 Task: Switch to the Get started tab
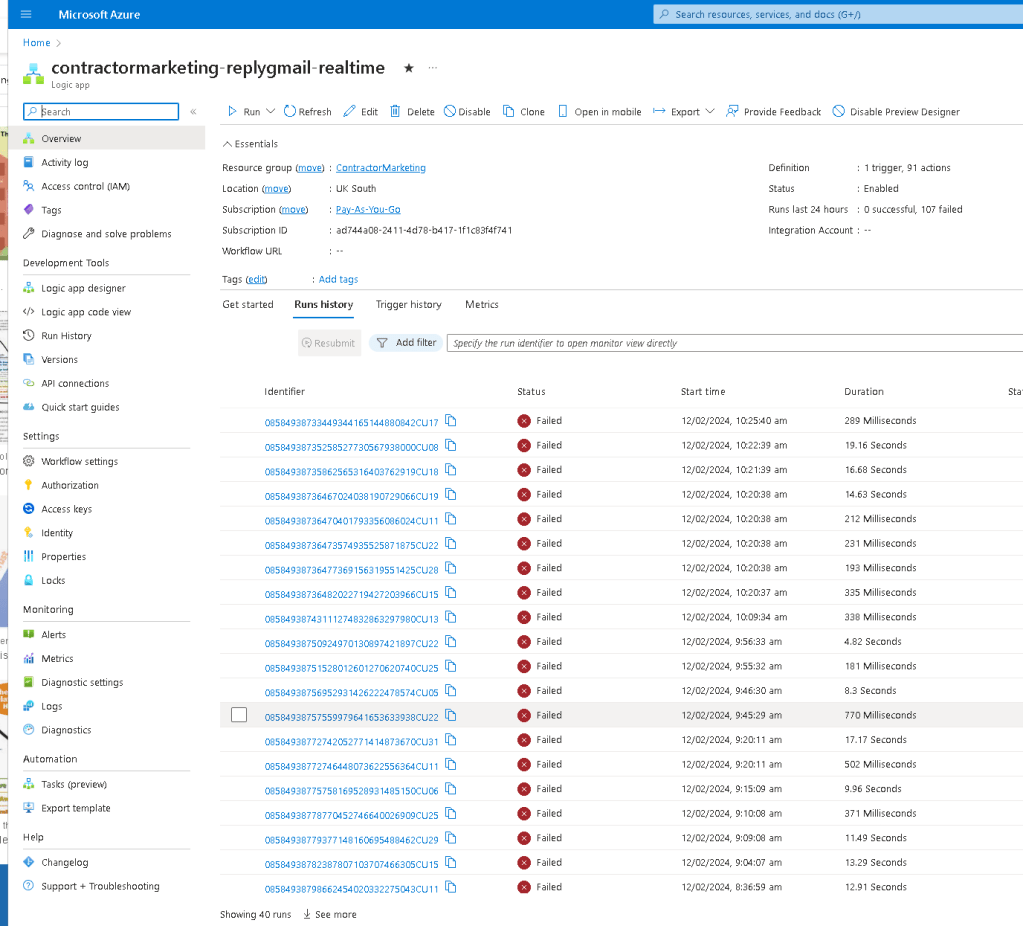(x=248, y=304)
